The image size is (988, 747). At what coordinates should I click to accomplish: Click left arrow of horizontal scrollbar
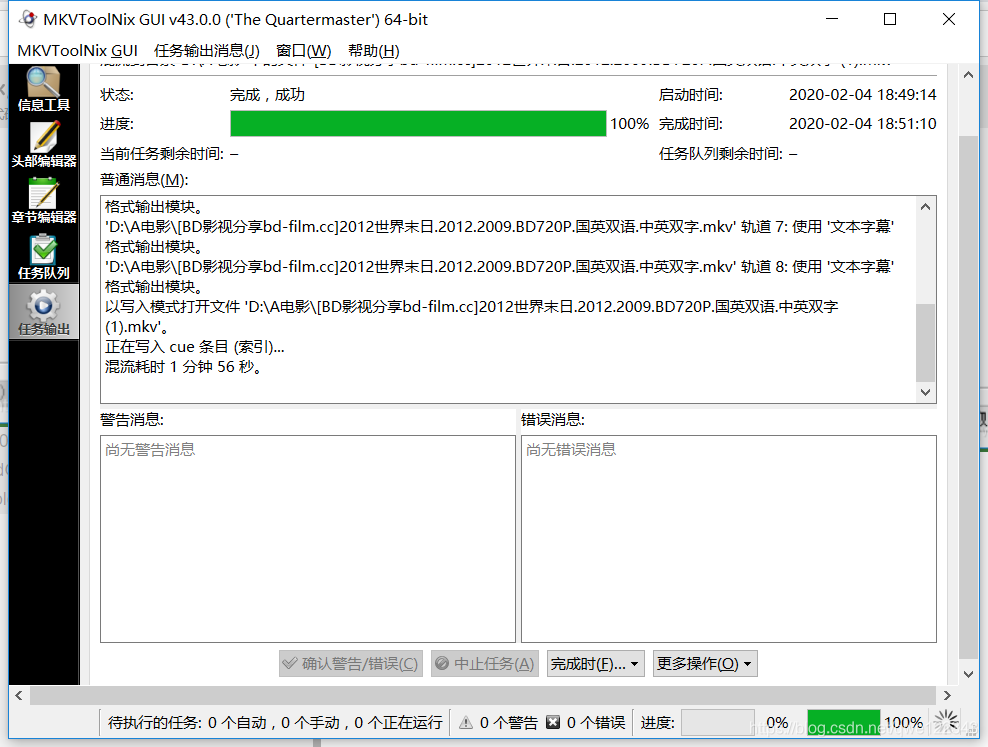[19, 695]
